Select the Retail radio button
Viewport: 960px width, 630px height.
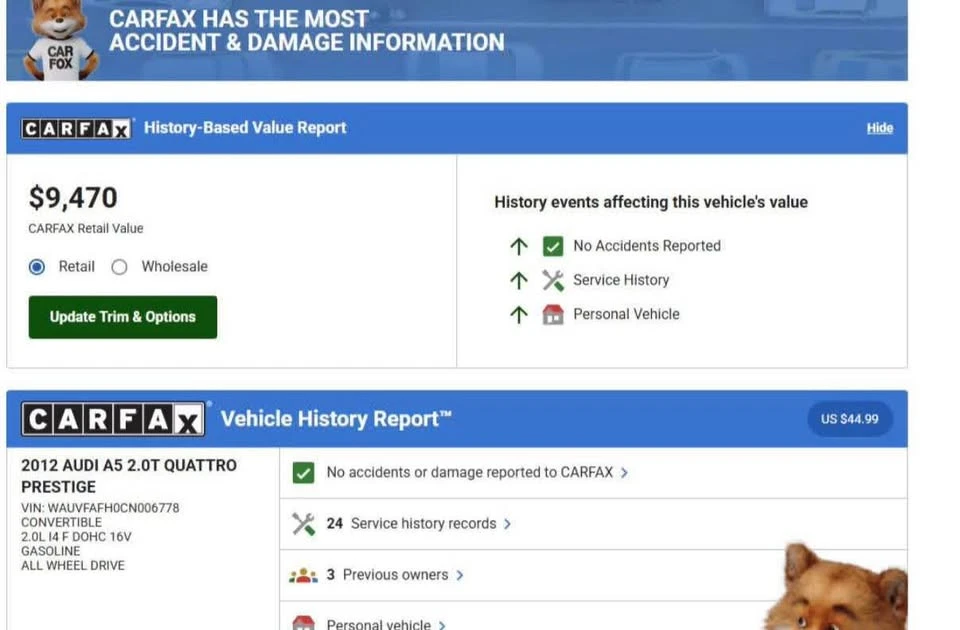tap(37, 267)
